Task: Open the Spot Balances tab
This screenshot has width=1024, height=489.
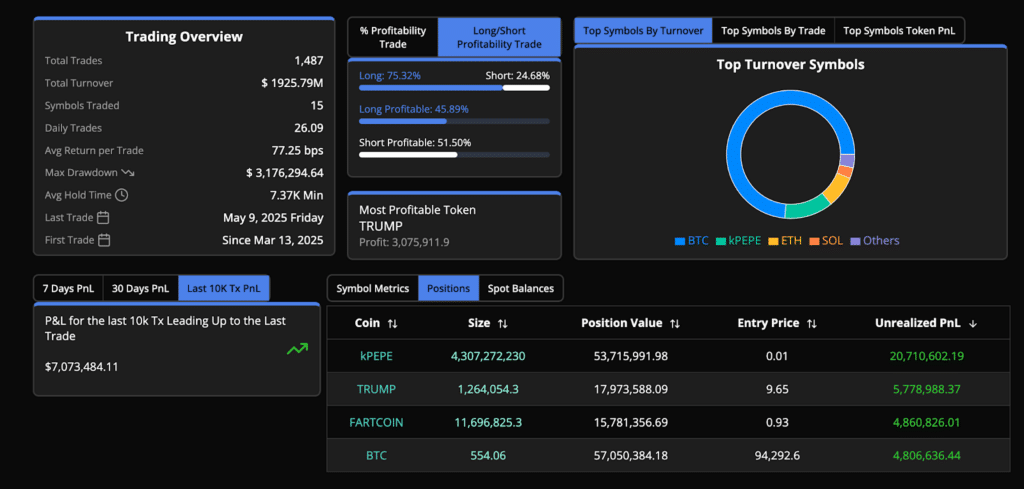Action: pos(521,288)
